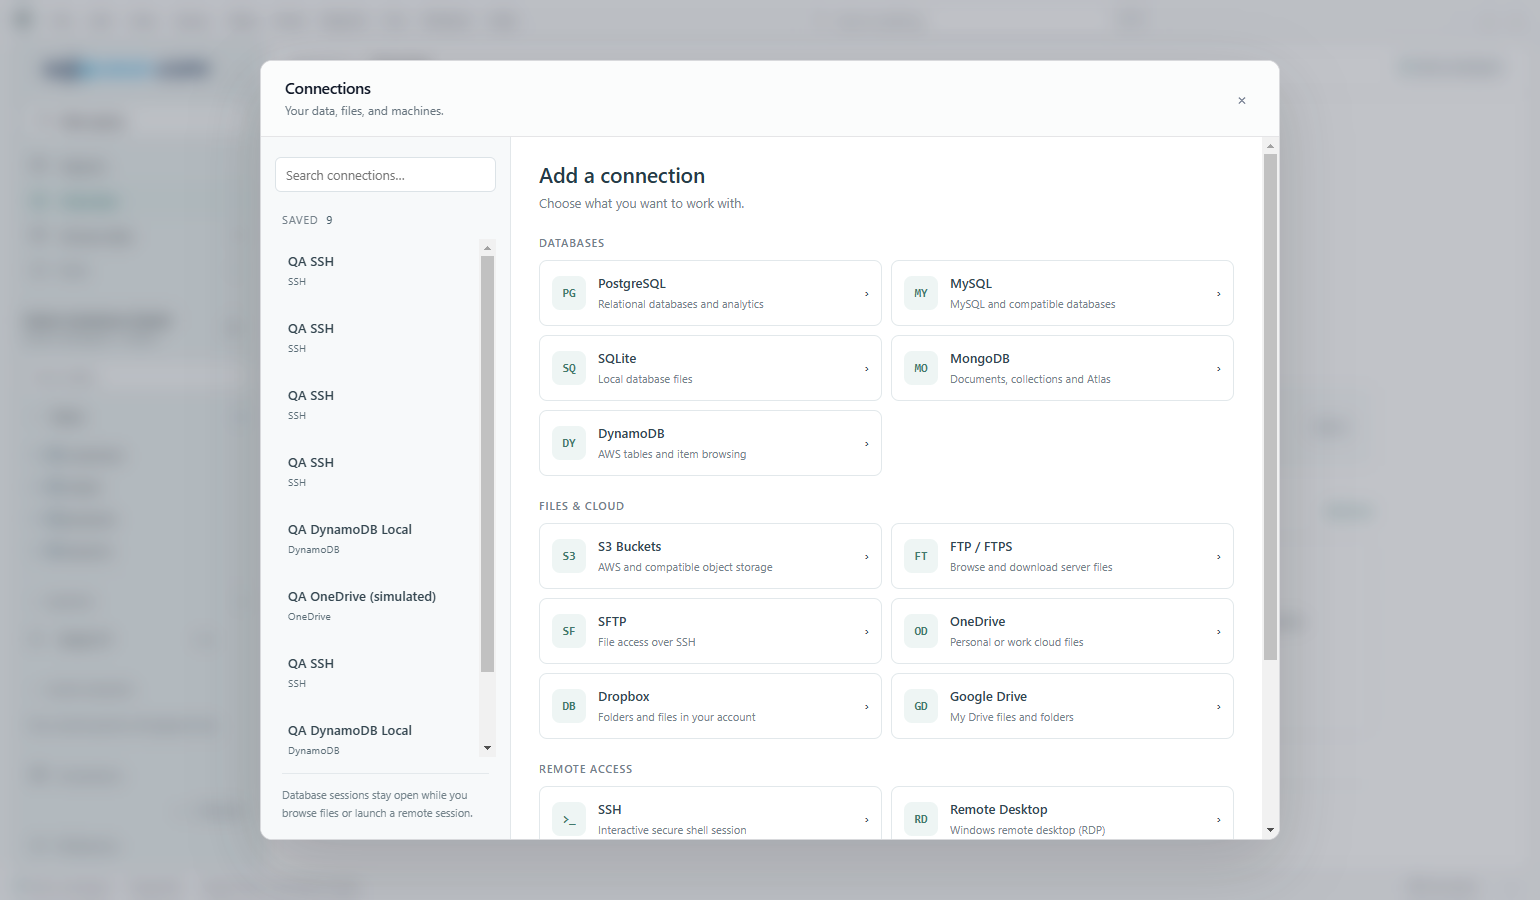Click the "SQLite" card title

click(x=617, y=359)
